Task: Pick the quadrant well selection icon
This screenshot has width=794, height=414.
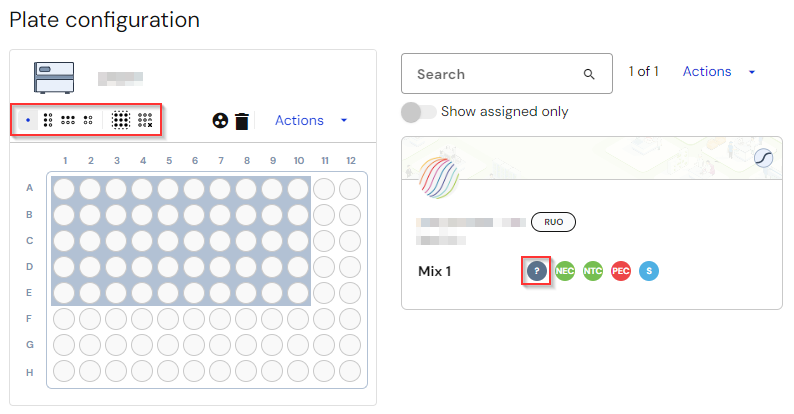Action: (x=88, y=120)
